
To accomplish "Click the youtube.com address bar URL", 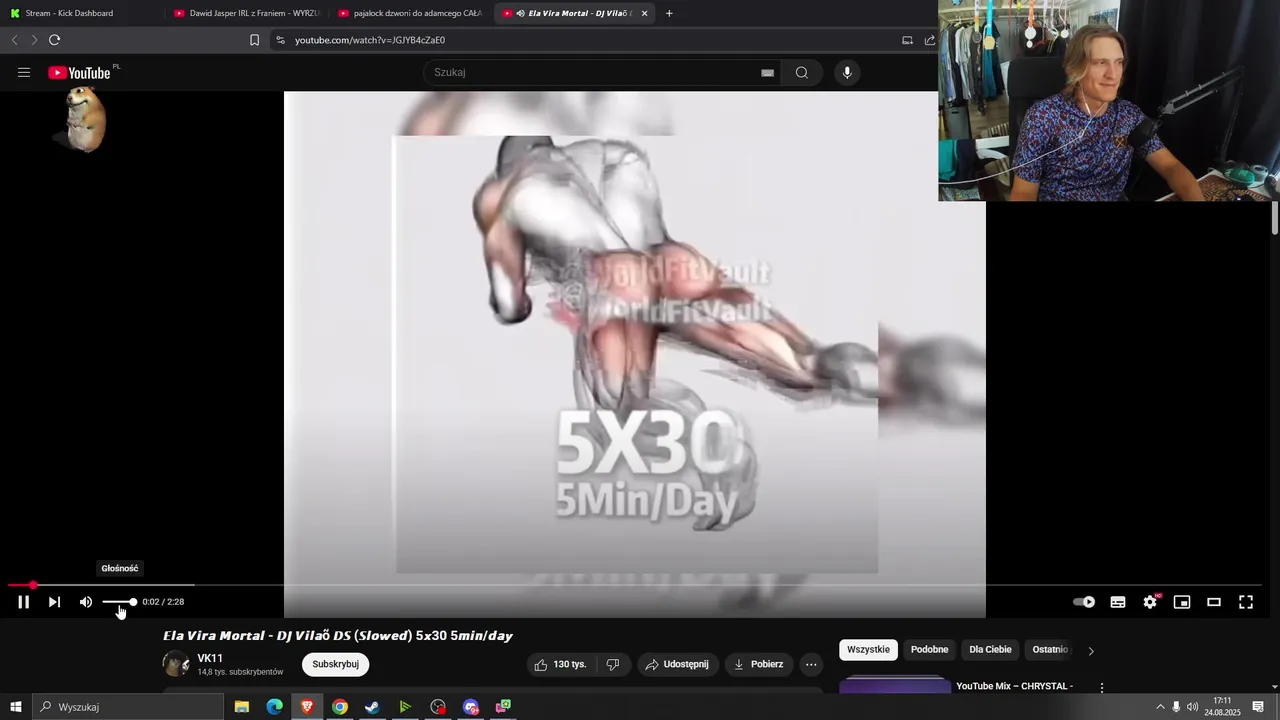I will [370, 40].
